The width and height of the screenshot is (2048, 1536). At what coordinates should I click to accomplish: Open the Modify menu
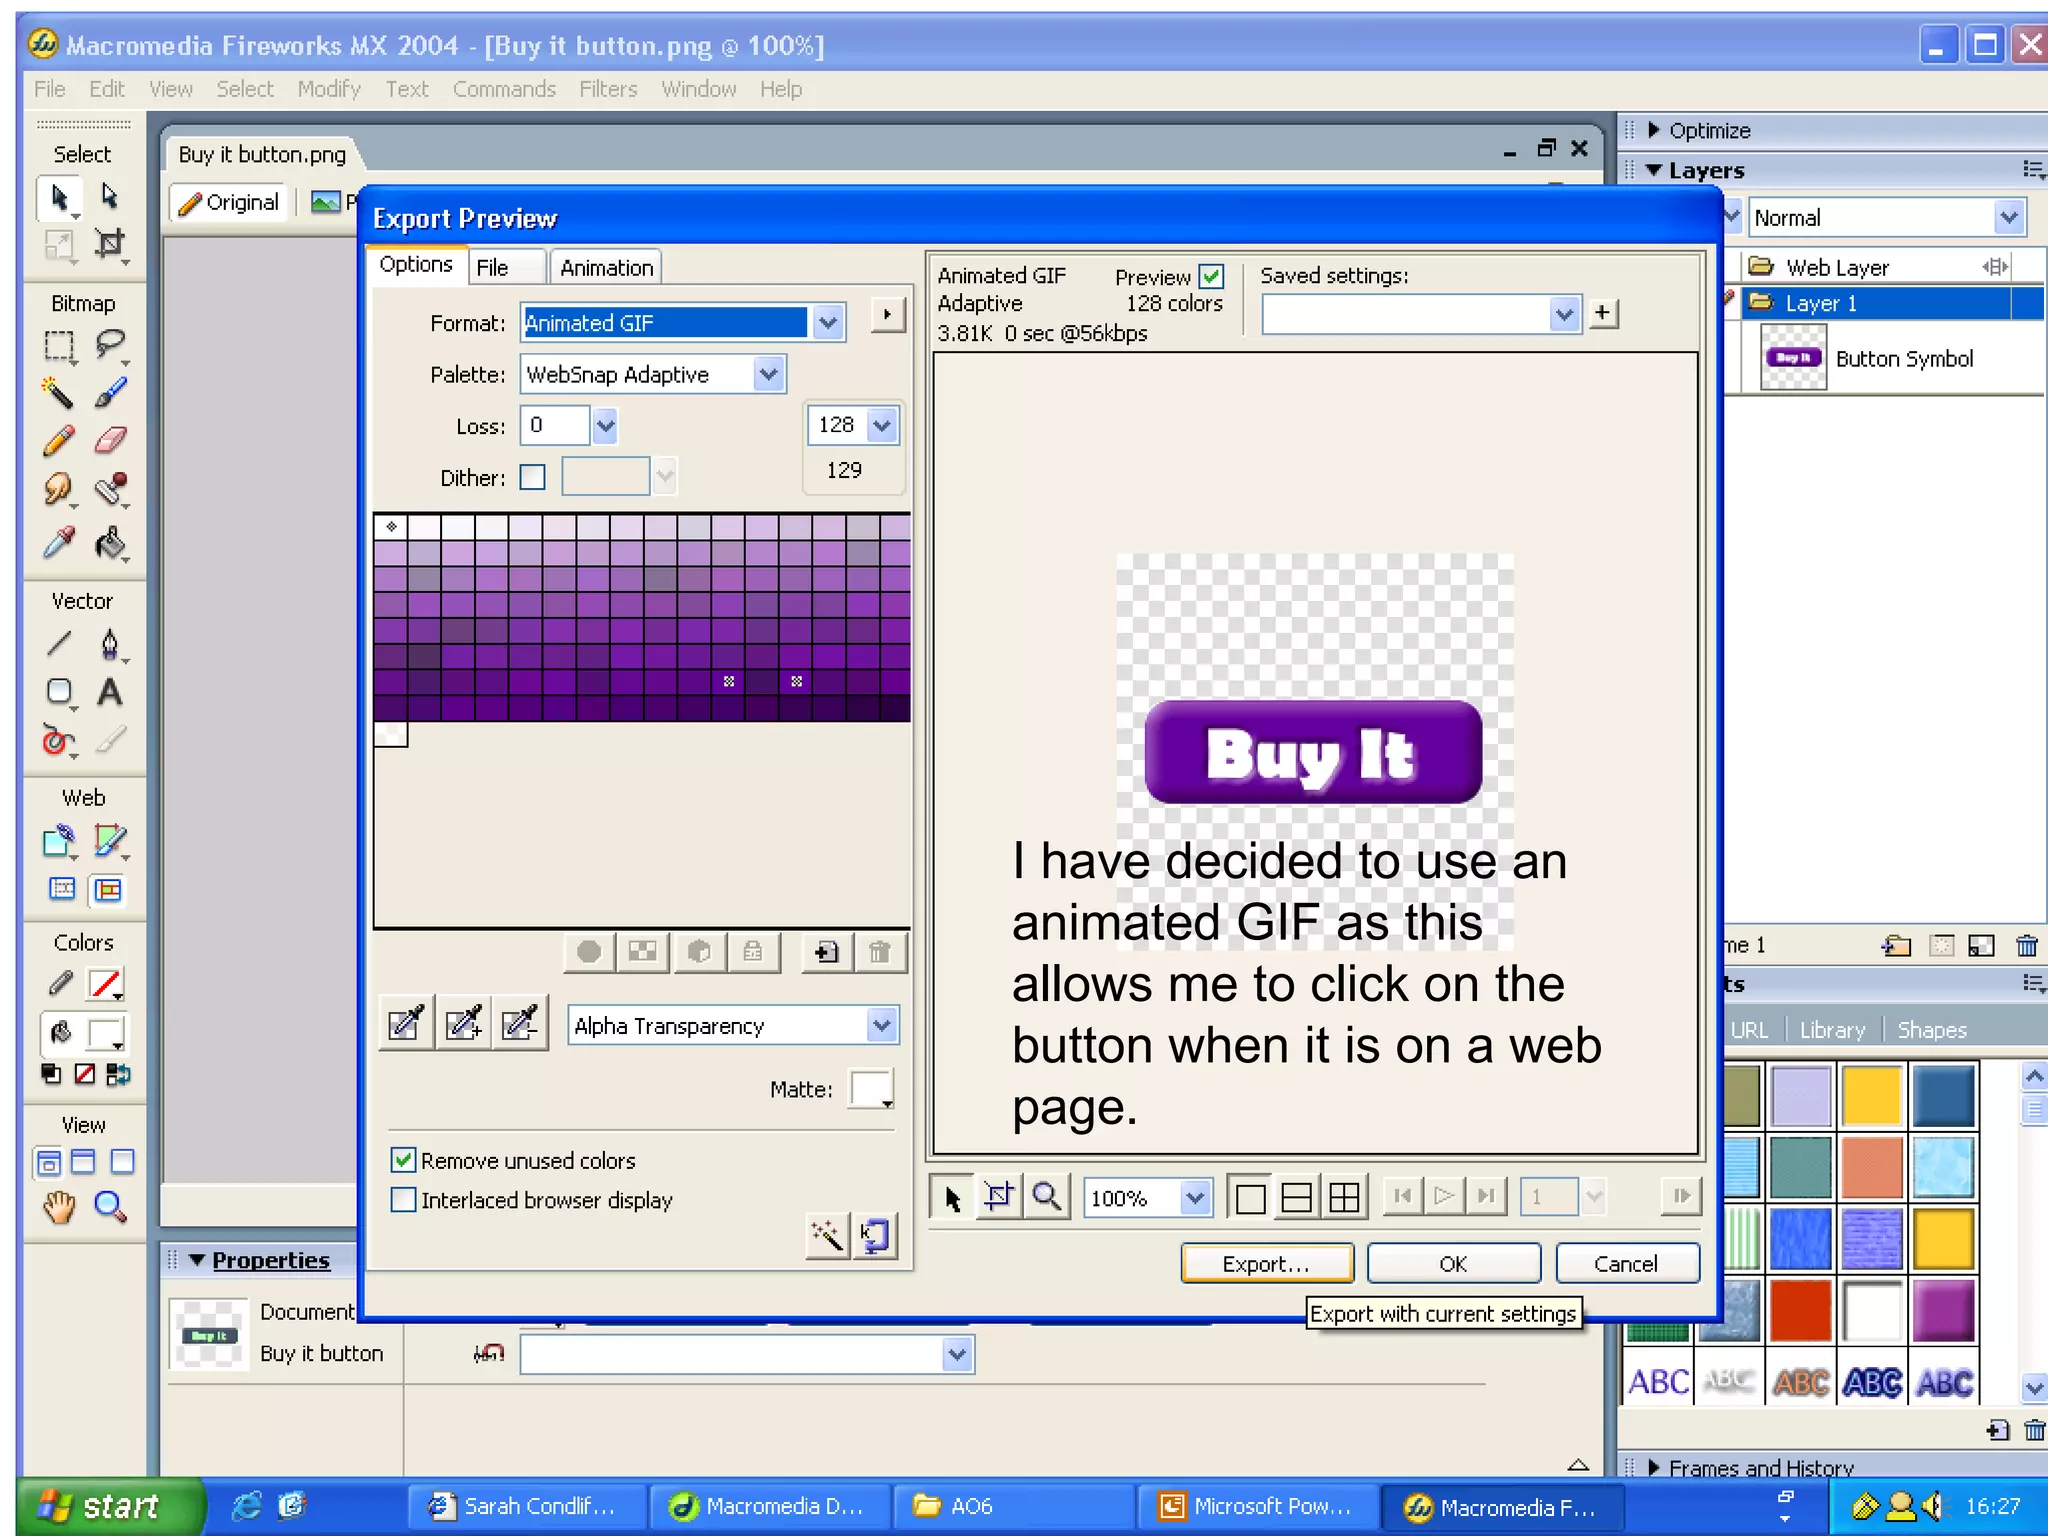(329, 89)
